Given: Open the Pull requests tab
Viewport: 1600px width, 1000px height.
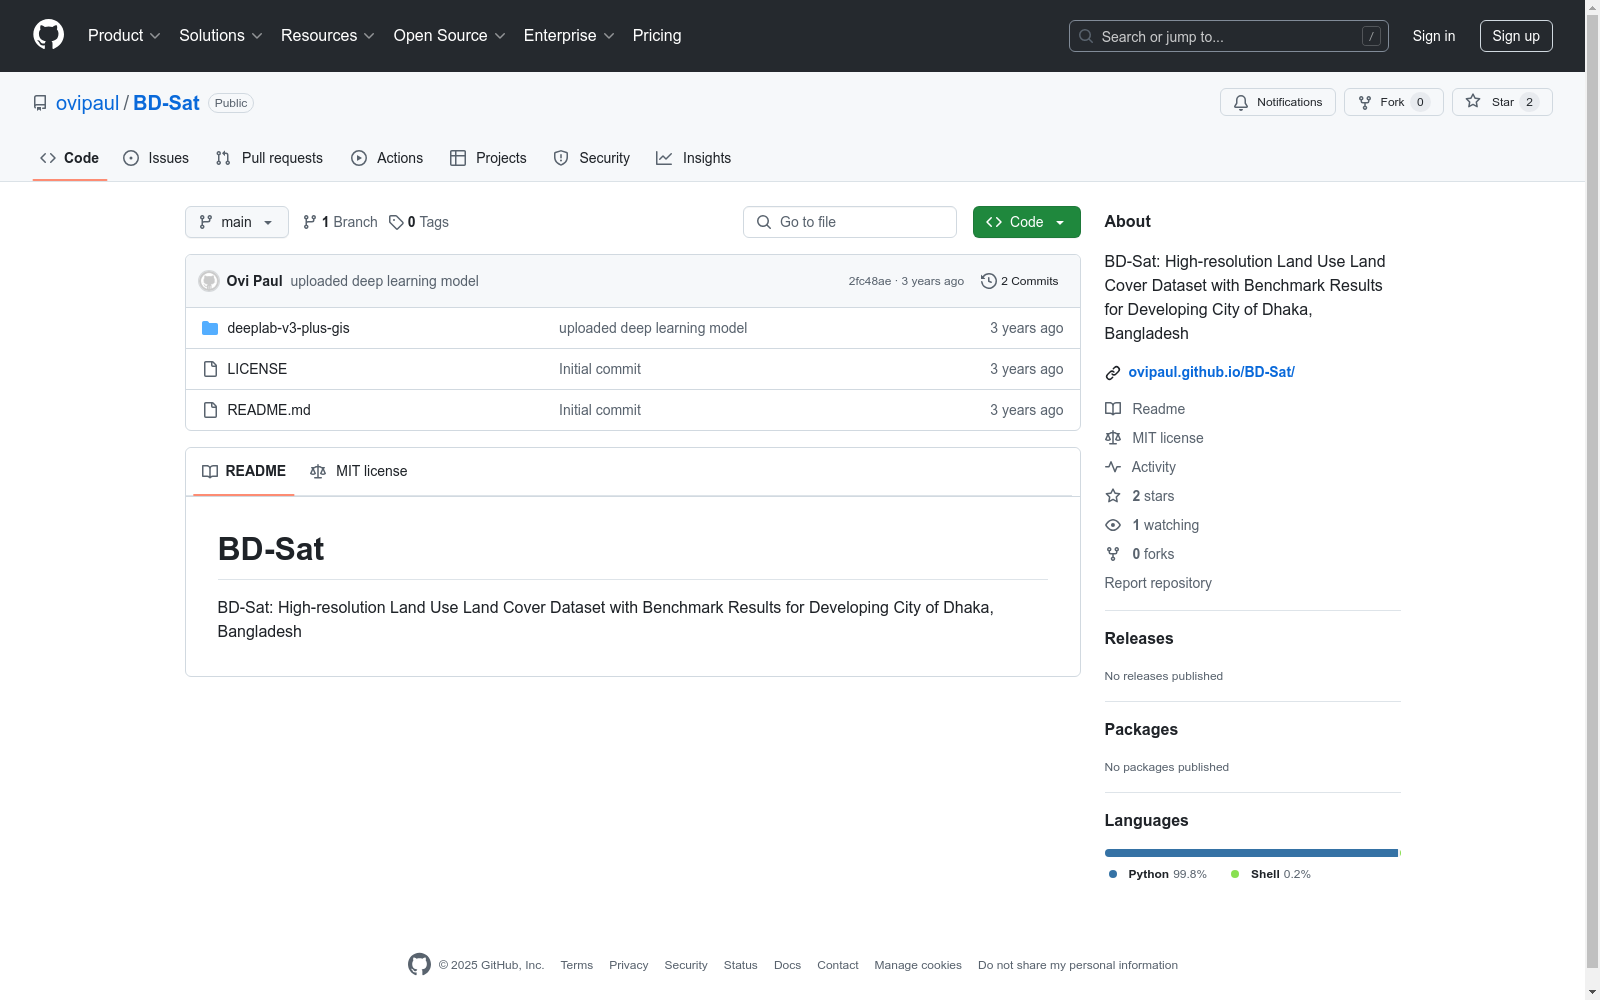Looking at the screenshot, I should pos(269,158).
